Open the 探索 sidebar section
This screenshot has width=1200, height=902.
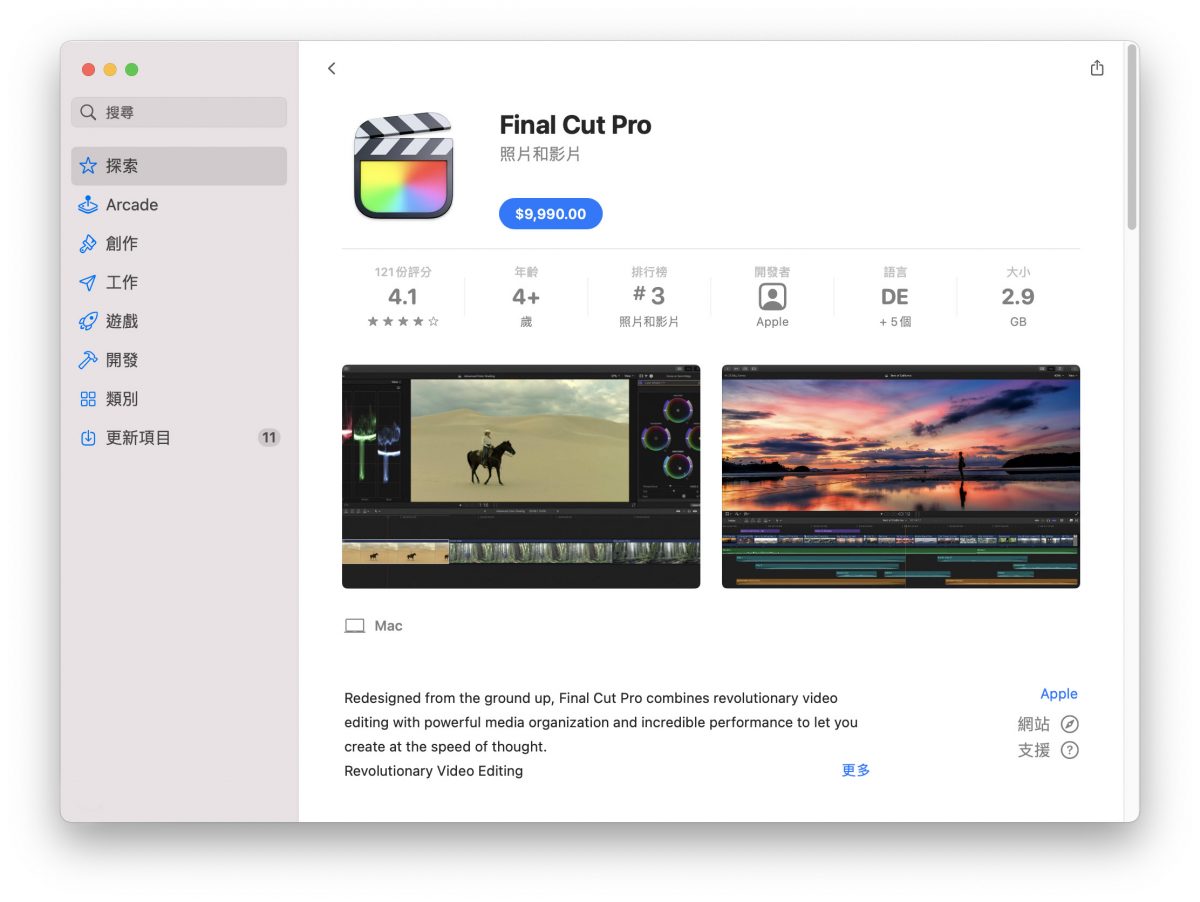179,166
